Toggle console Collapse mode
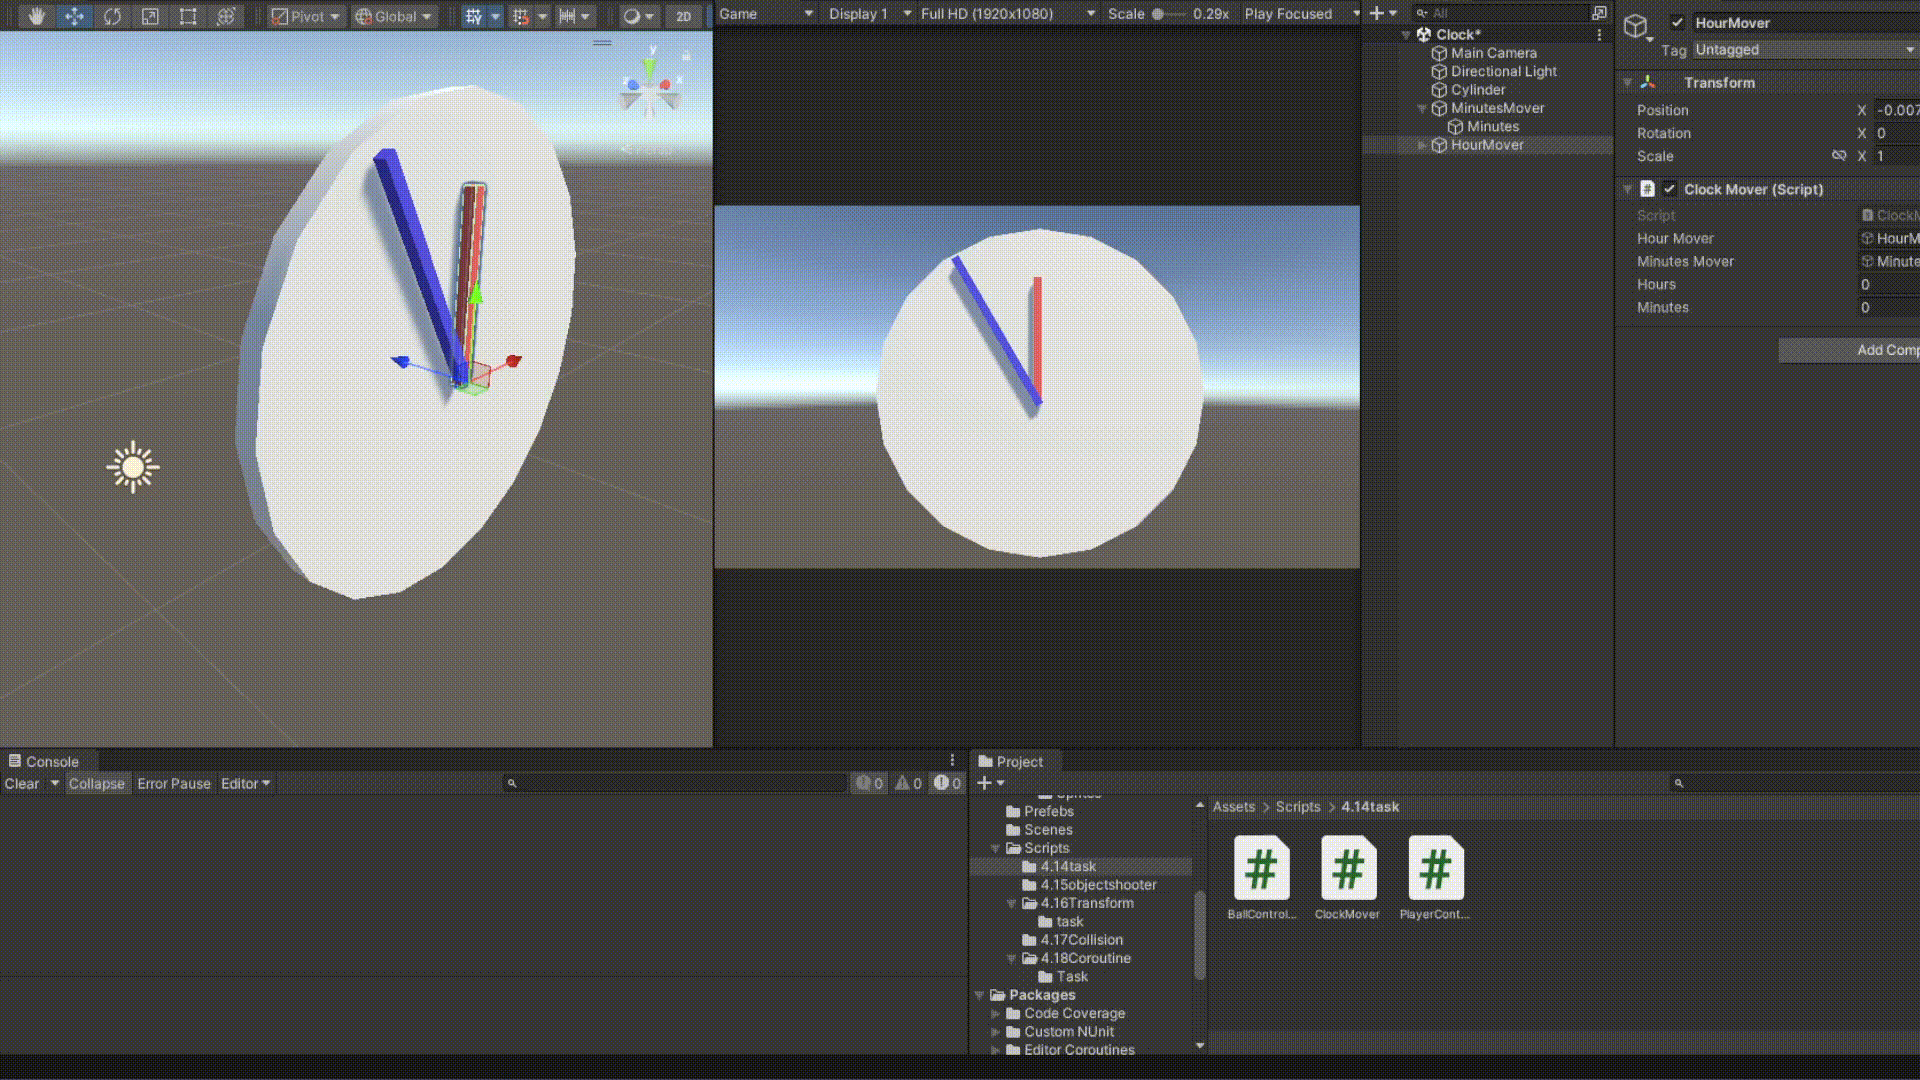This screenshot has width=1920, height=1080. click(96, 783)
